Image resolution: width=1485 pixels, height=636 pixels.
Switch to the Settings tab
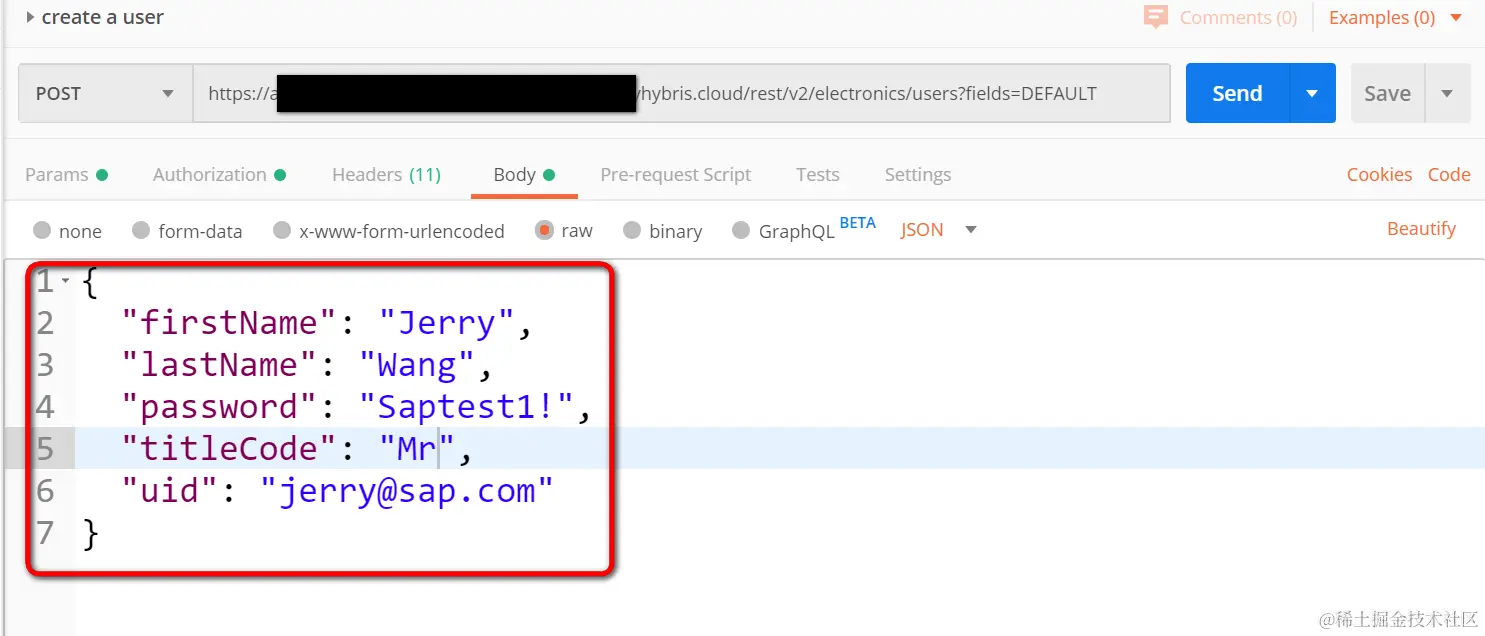coord(917,174)
